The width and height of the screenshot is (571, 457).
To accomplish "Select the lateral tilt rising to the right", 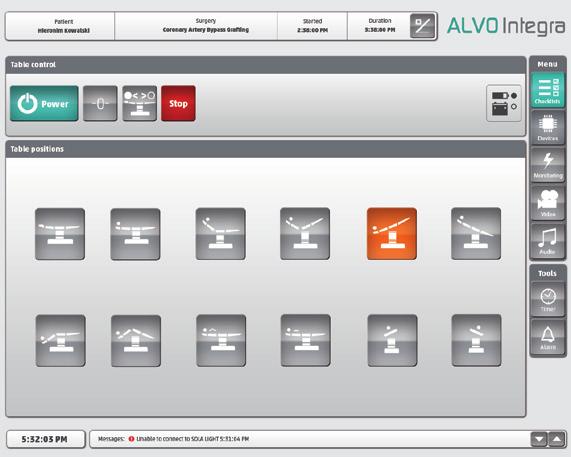I will click(x=392, y=340).
